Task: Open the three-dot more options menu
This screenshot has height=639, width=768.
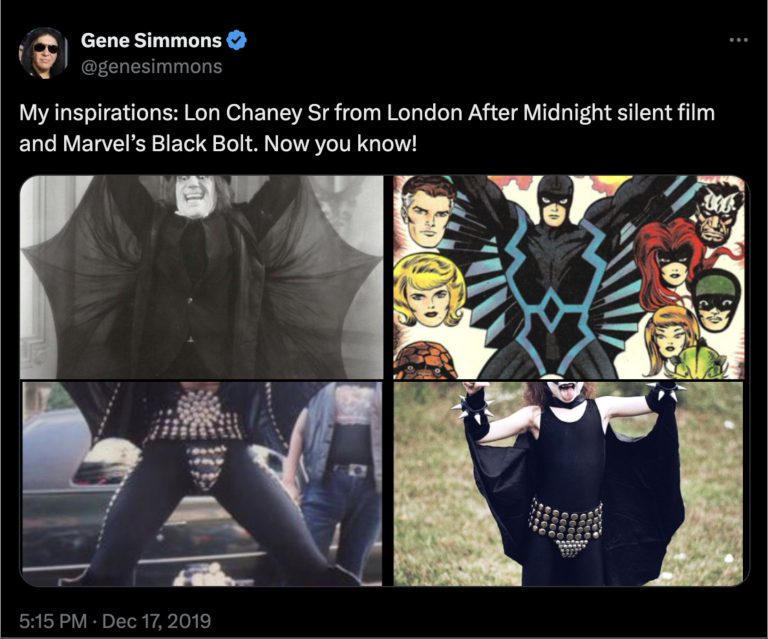Action: (739, 40)
